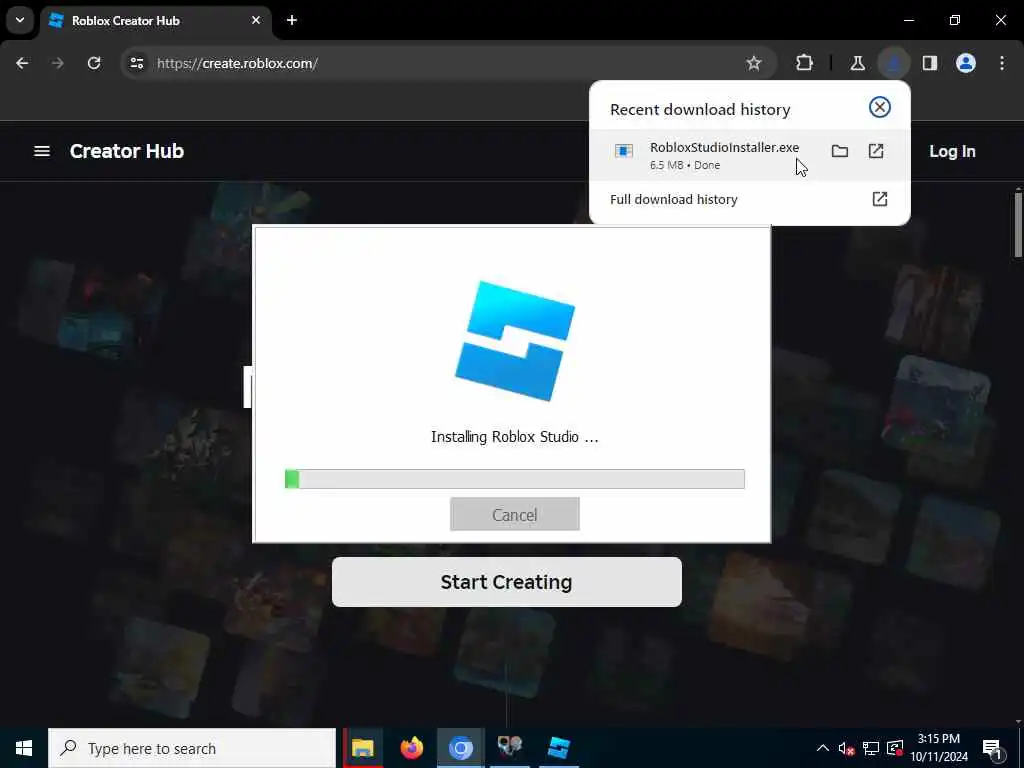Switch to Chrome taskbar icon
The width and height of the screenshot is (1024, 768).
[460, 748]
